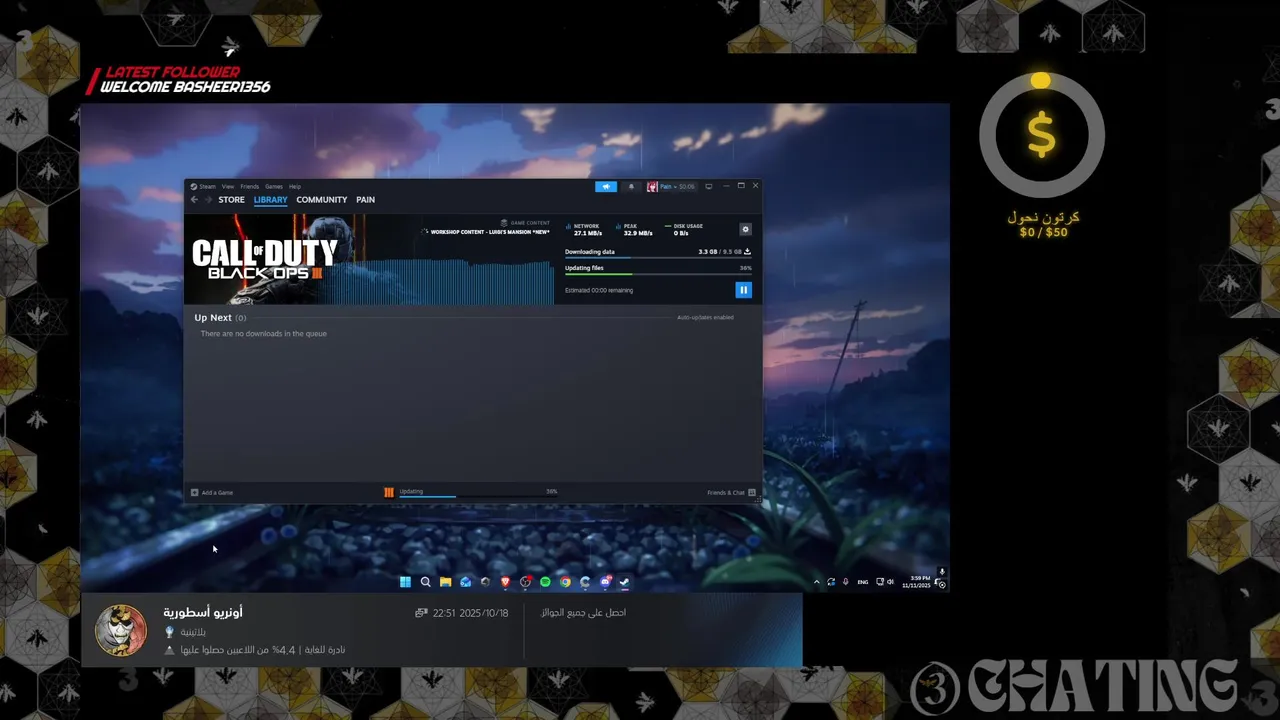
Task: Open Spotify from taskbar
Action: coord(545,582)
